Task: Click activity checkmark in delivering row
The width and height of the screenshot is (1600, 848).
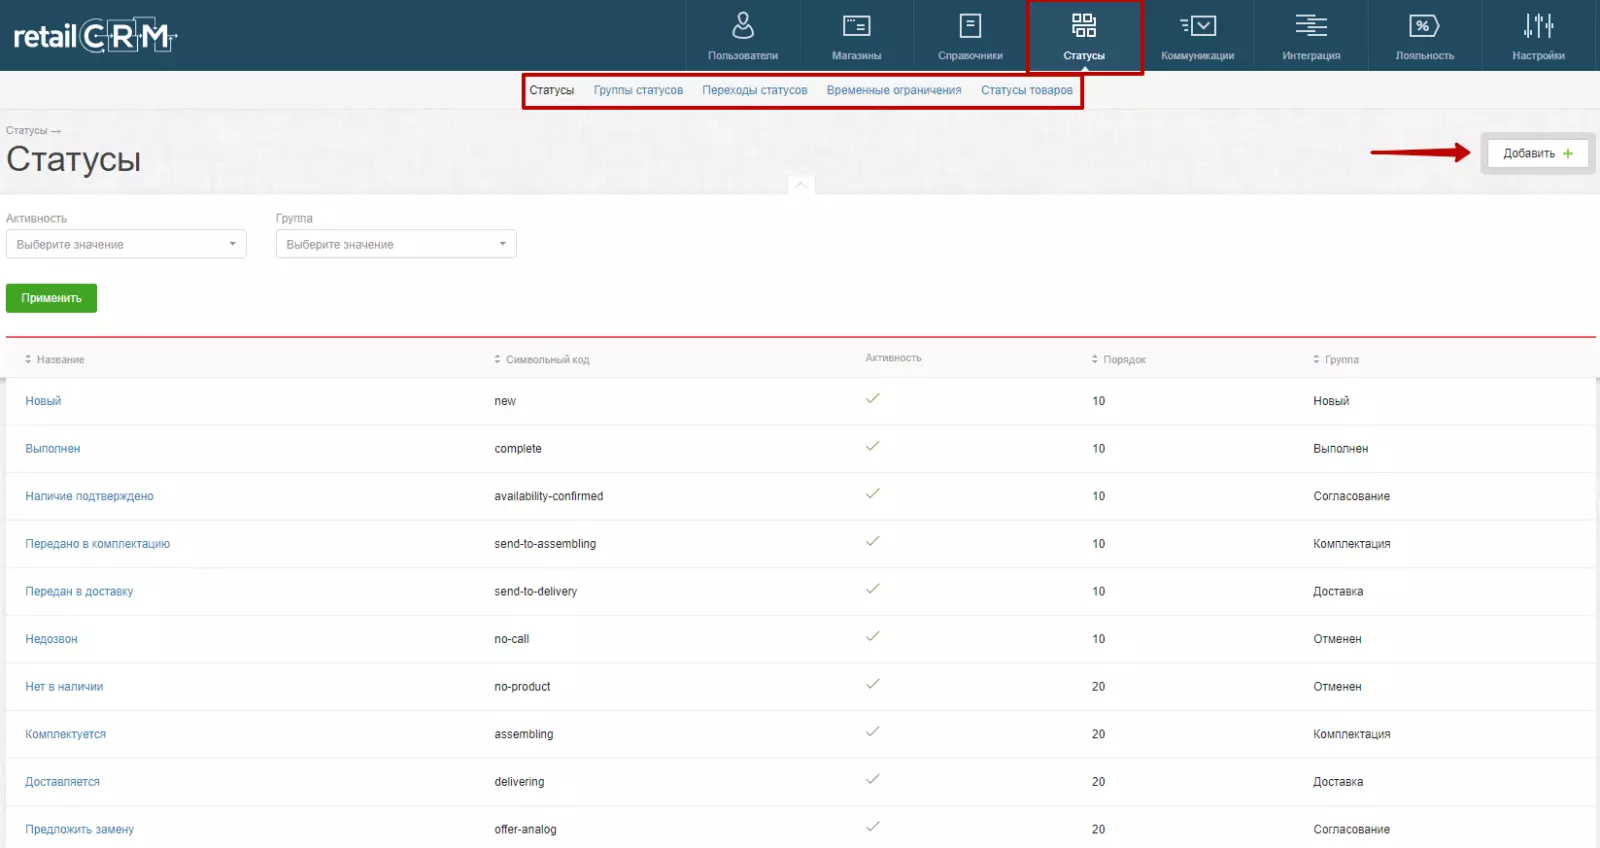Action: tap(873, 779)
